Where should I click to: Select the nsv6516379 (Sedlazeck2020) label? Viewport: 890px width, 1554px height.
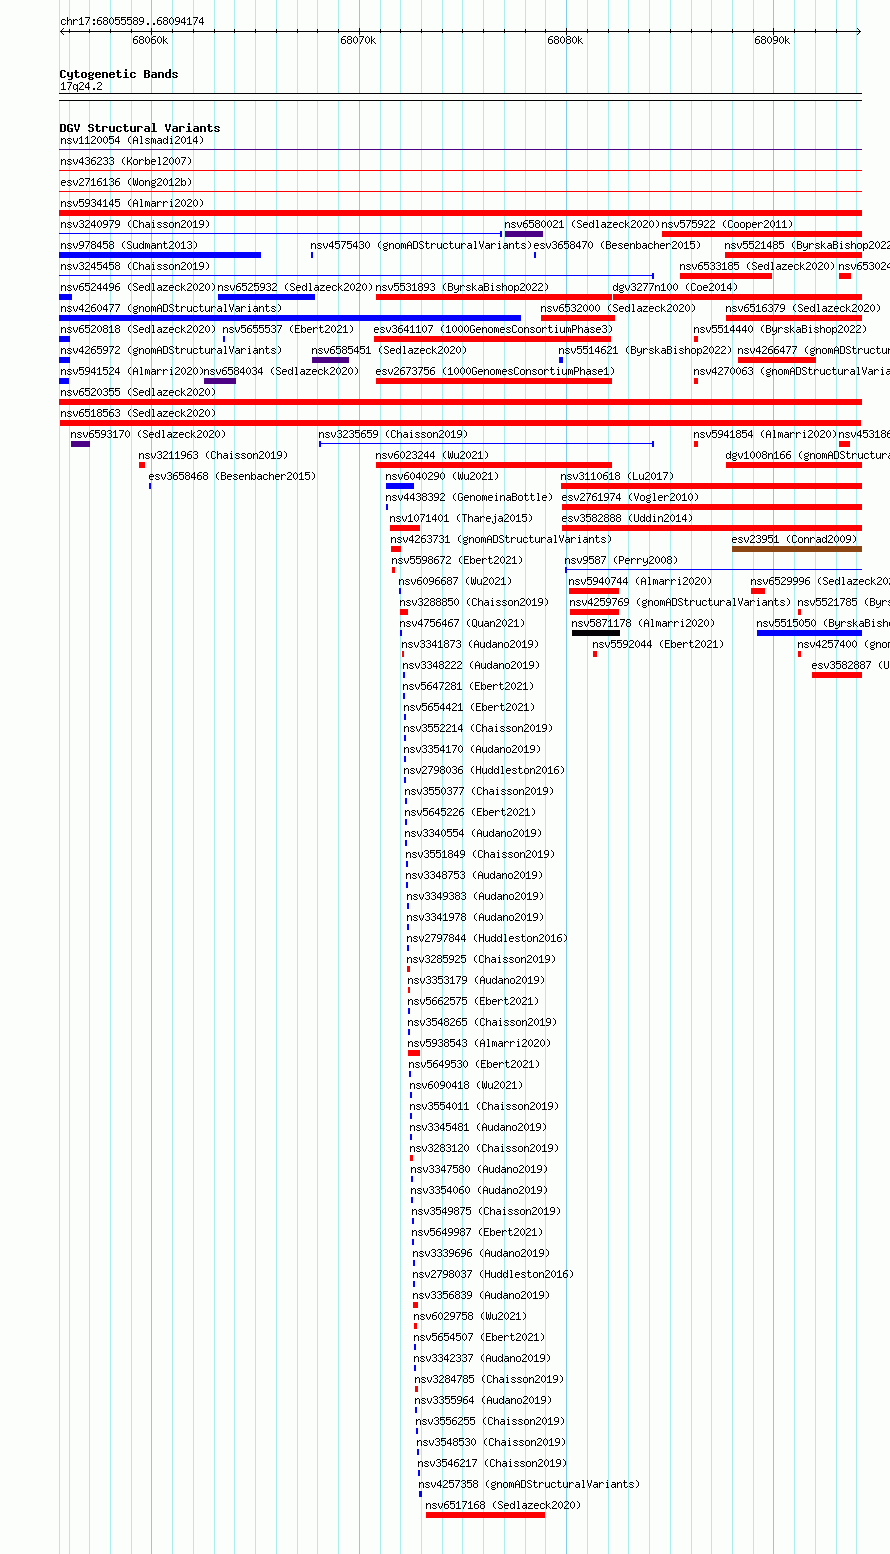(803, 308)
